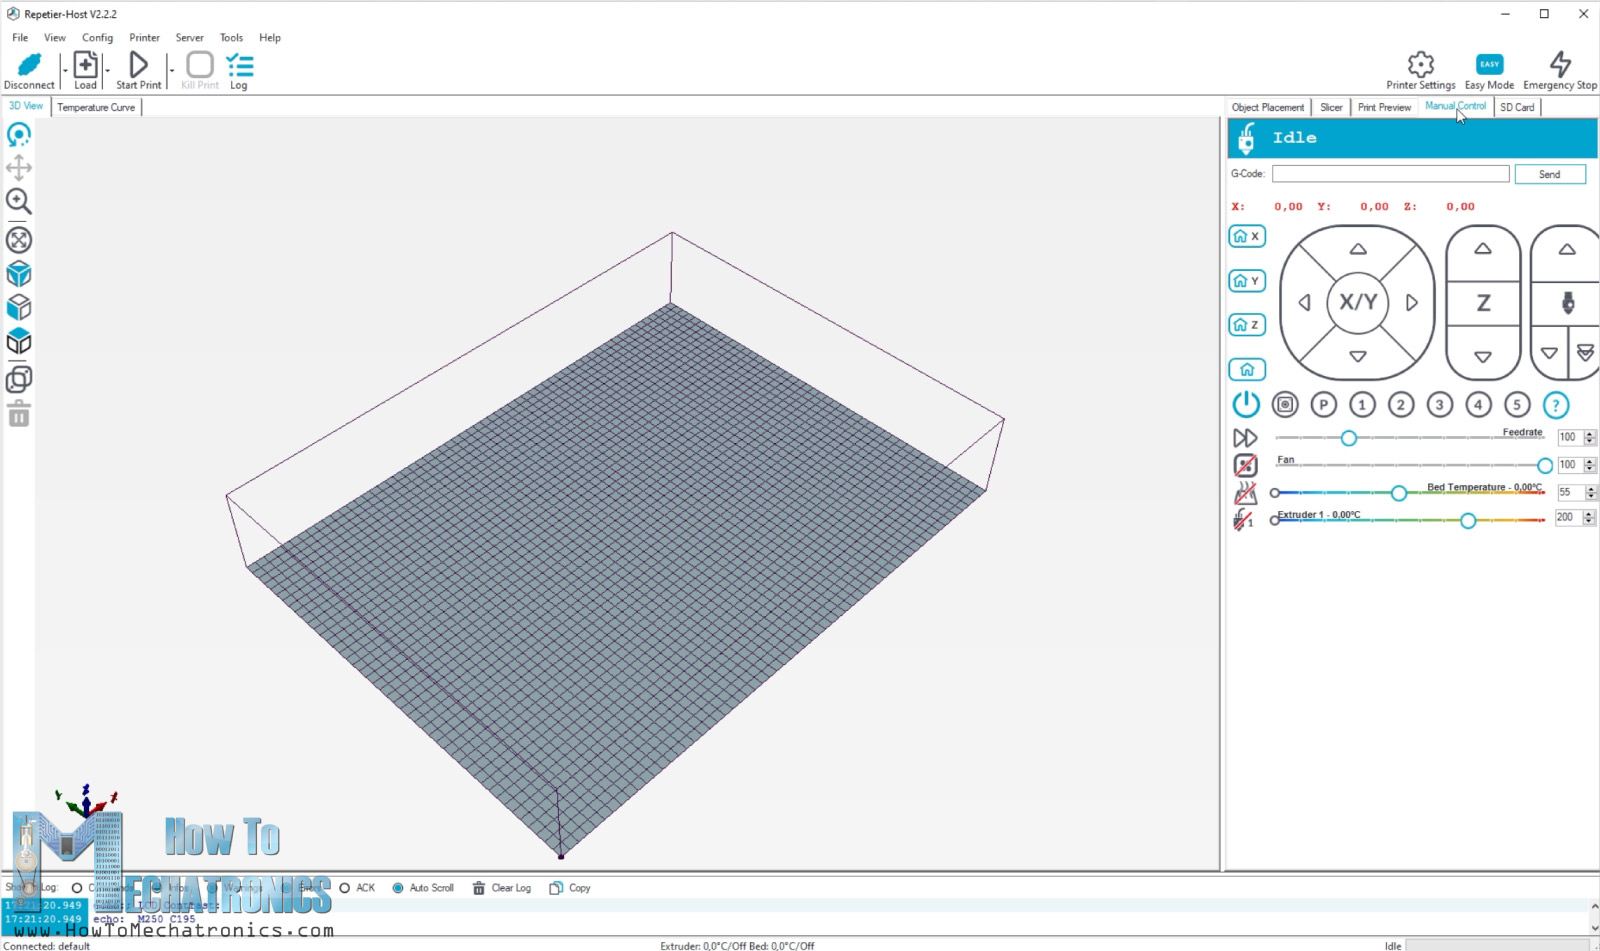The width and height of the screenshot is (1600, 951).
Task: Toggle the fan off
Action: click(x=1245, y=464)
